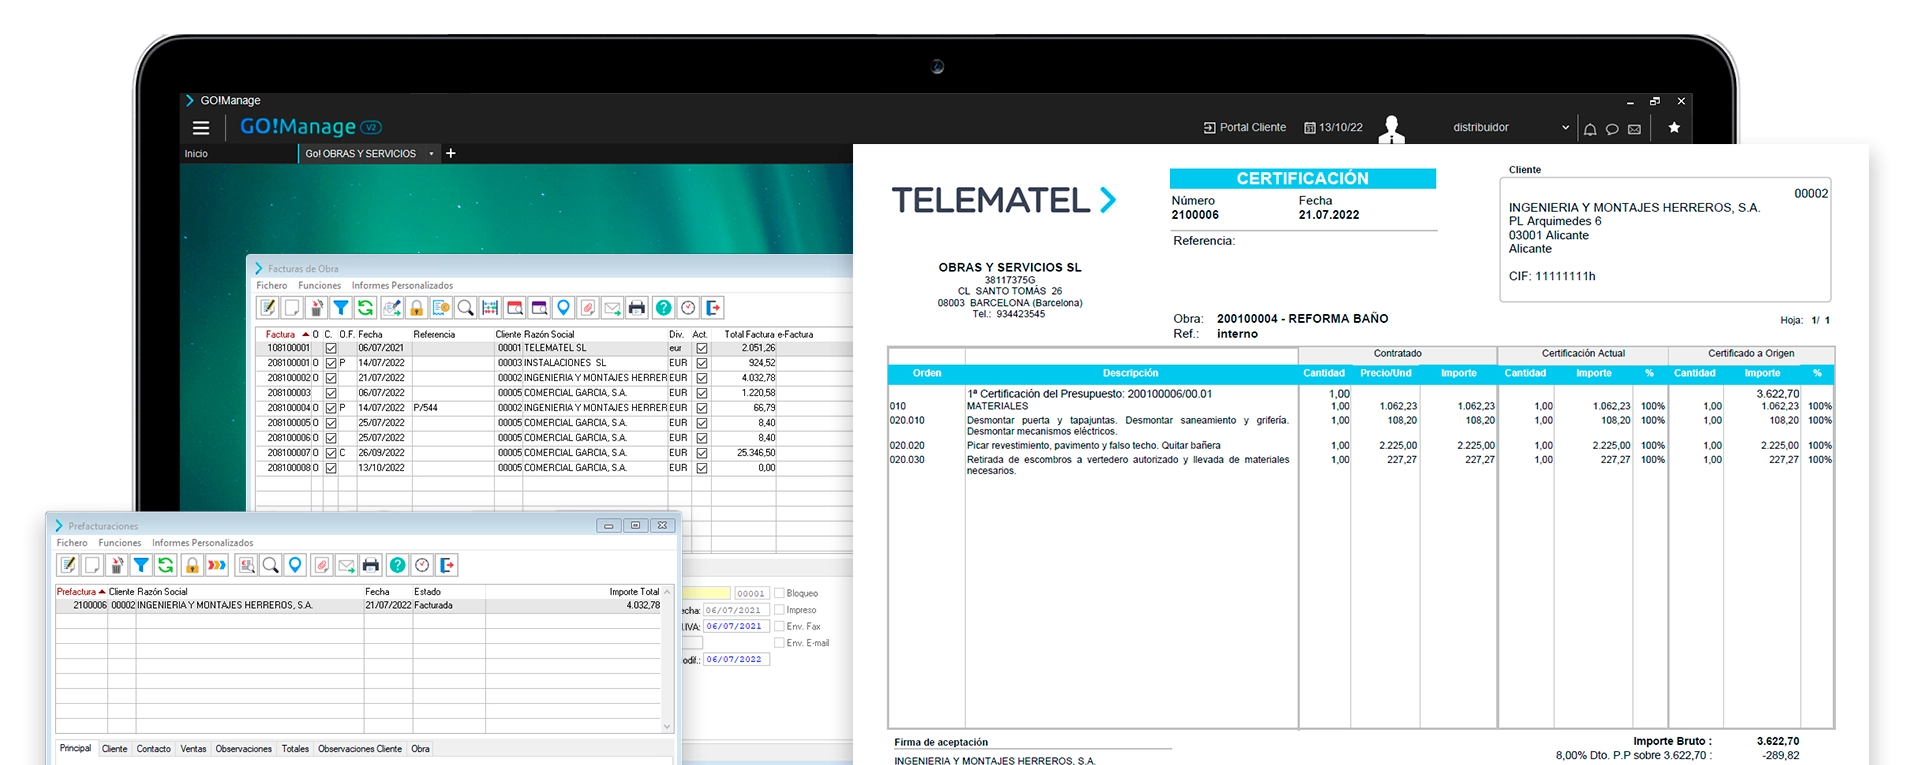
Task: Click new blank record icon in Facturas de Obra
Action: (292, 308)
